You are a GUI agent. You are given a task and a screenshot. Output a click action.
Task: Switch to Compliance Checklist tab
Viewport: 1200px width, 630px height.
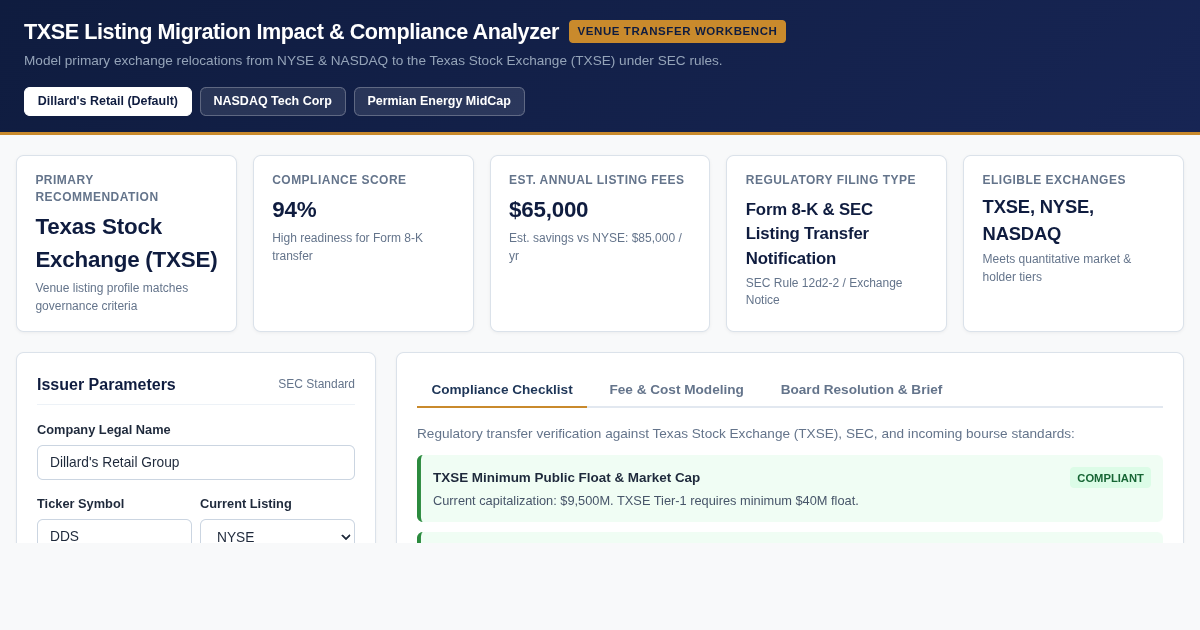(x=502, y=389)
